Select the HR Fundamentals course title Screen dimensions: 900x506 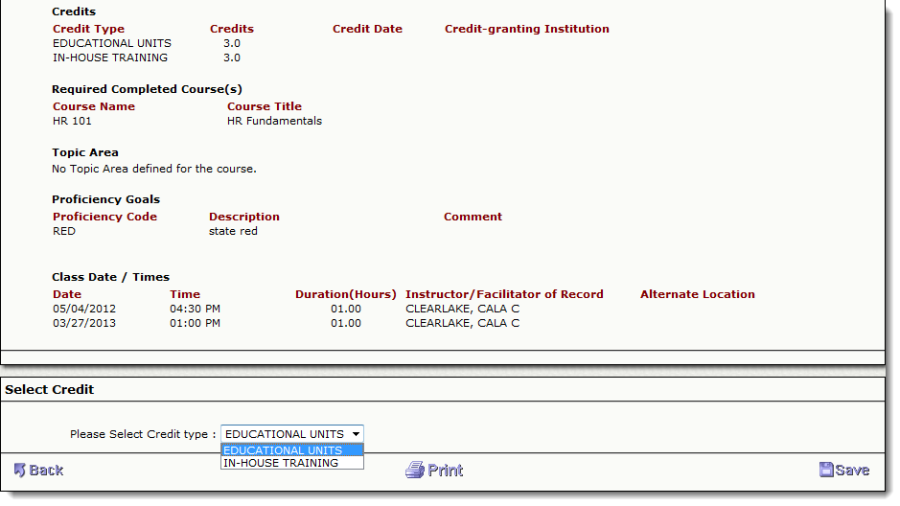[x=274, y=121]
